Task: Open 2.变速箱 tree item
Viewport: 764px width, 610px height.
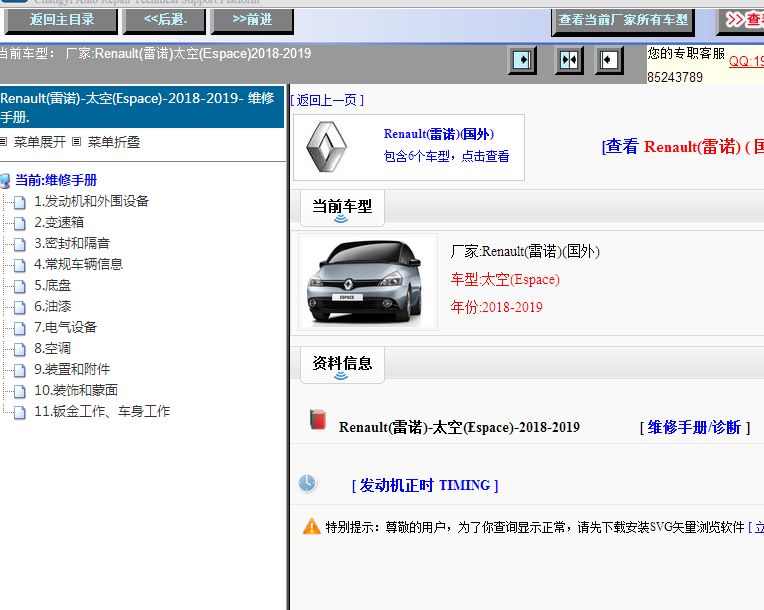Action: point(59,222)
